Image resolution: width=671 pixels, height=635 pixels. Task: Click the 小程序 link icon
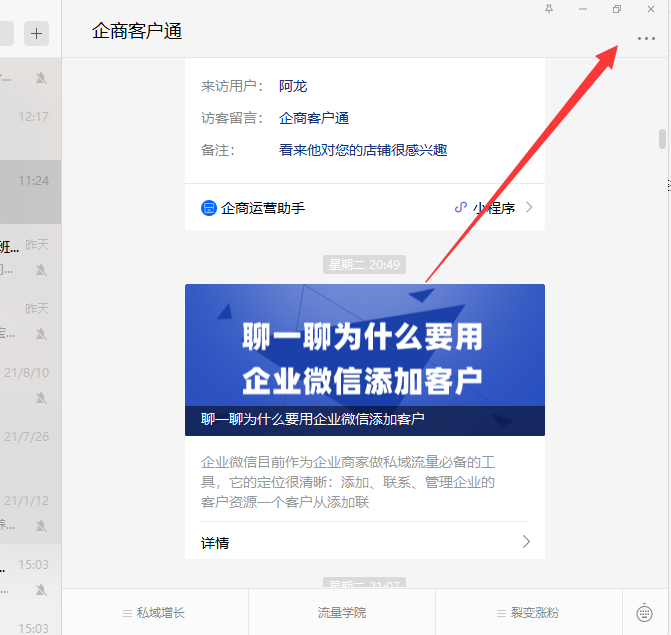[460, 208]
